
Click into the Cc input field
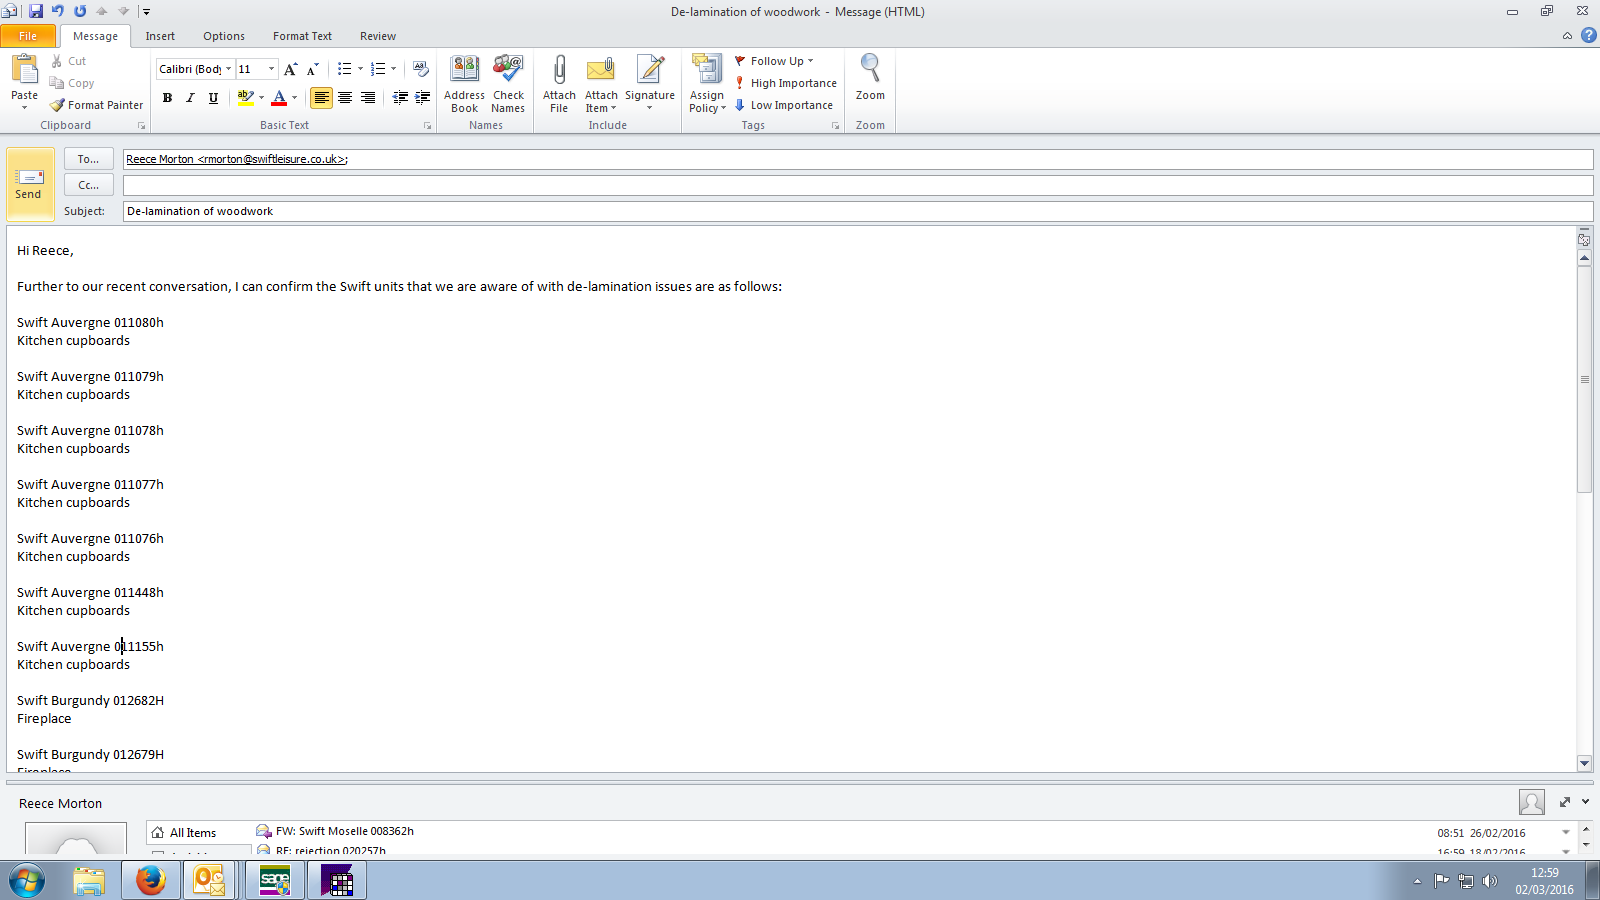858,185
